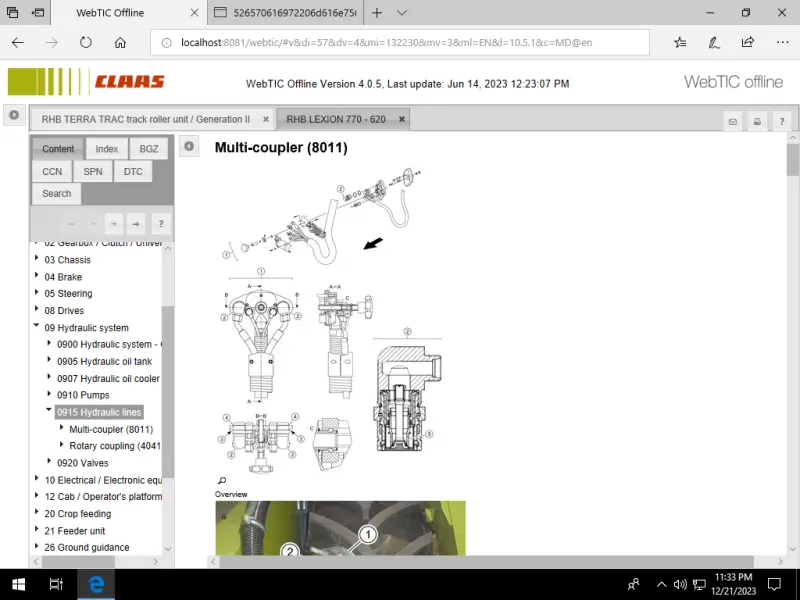Click the question mark in navigation toolbar

160,224
